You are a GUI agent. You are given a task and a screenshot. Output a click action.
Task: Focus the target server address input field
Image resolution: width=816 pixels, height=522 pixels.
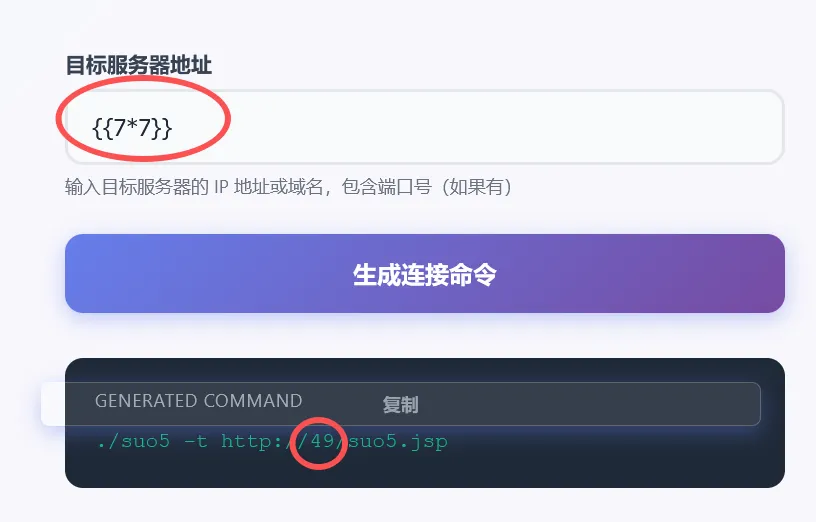(425, 127)
